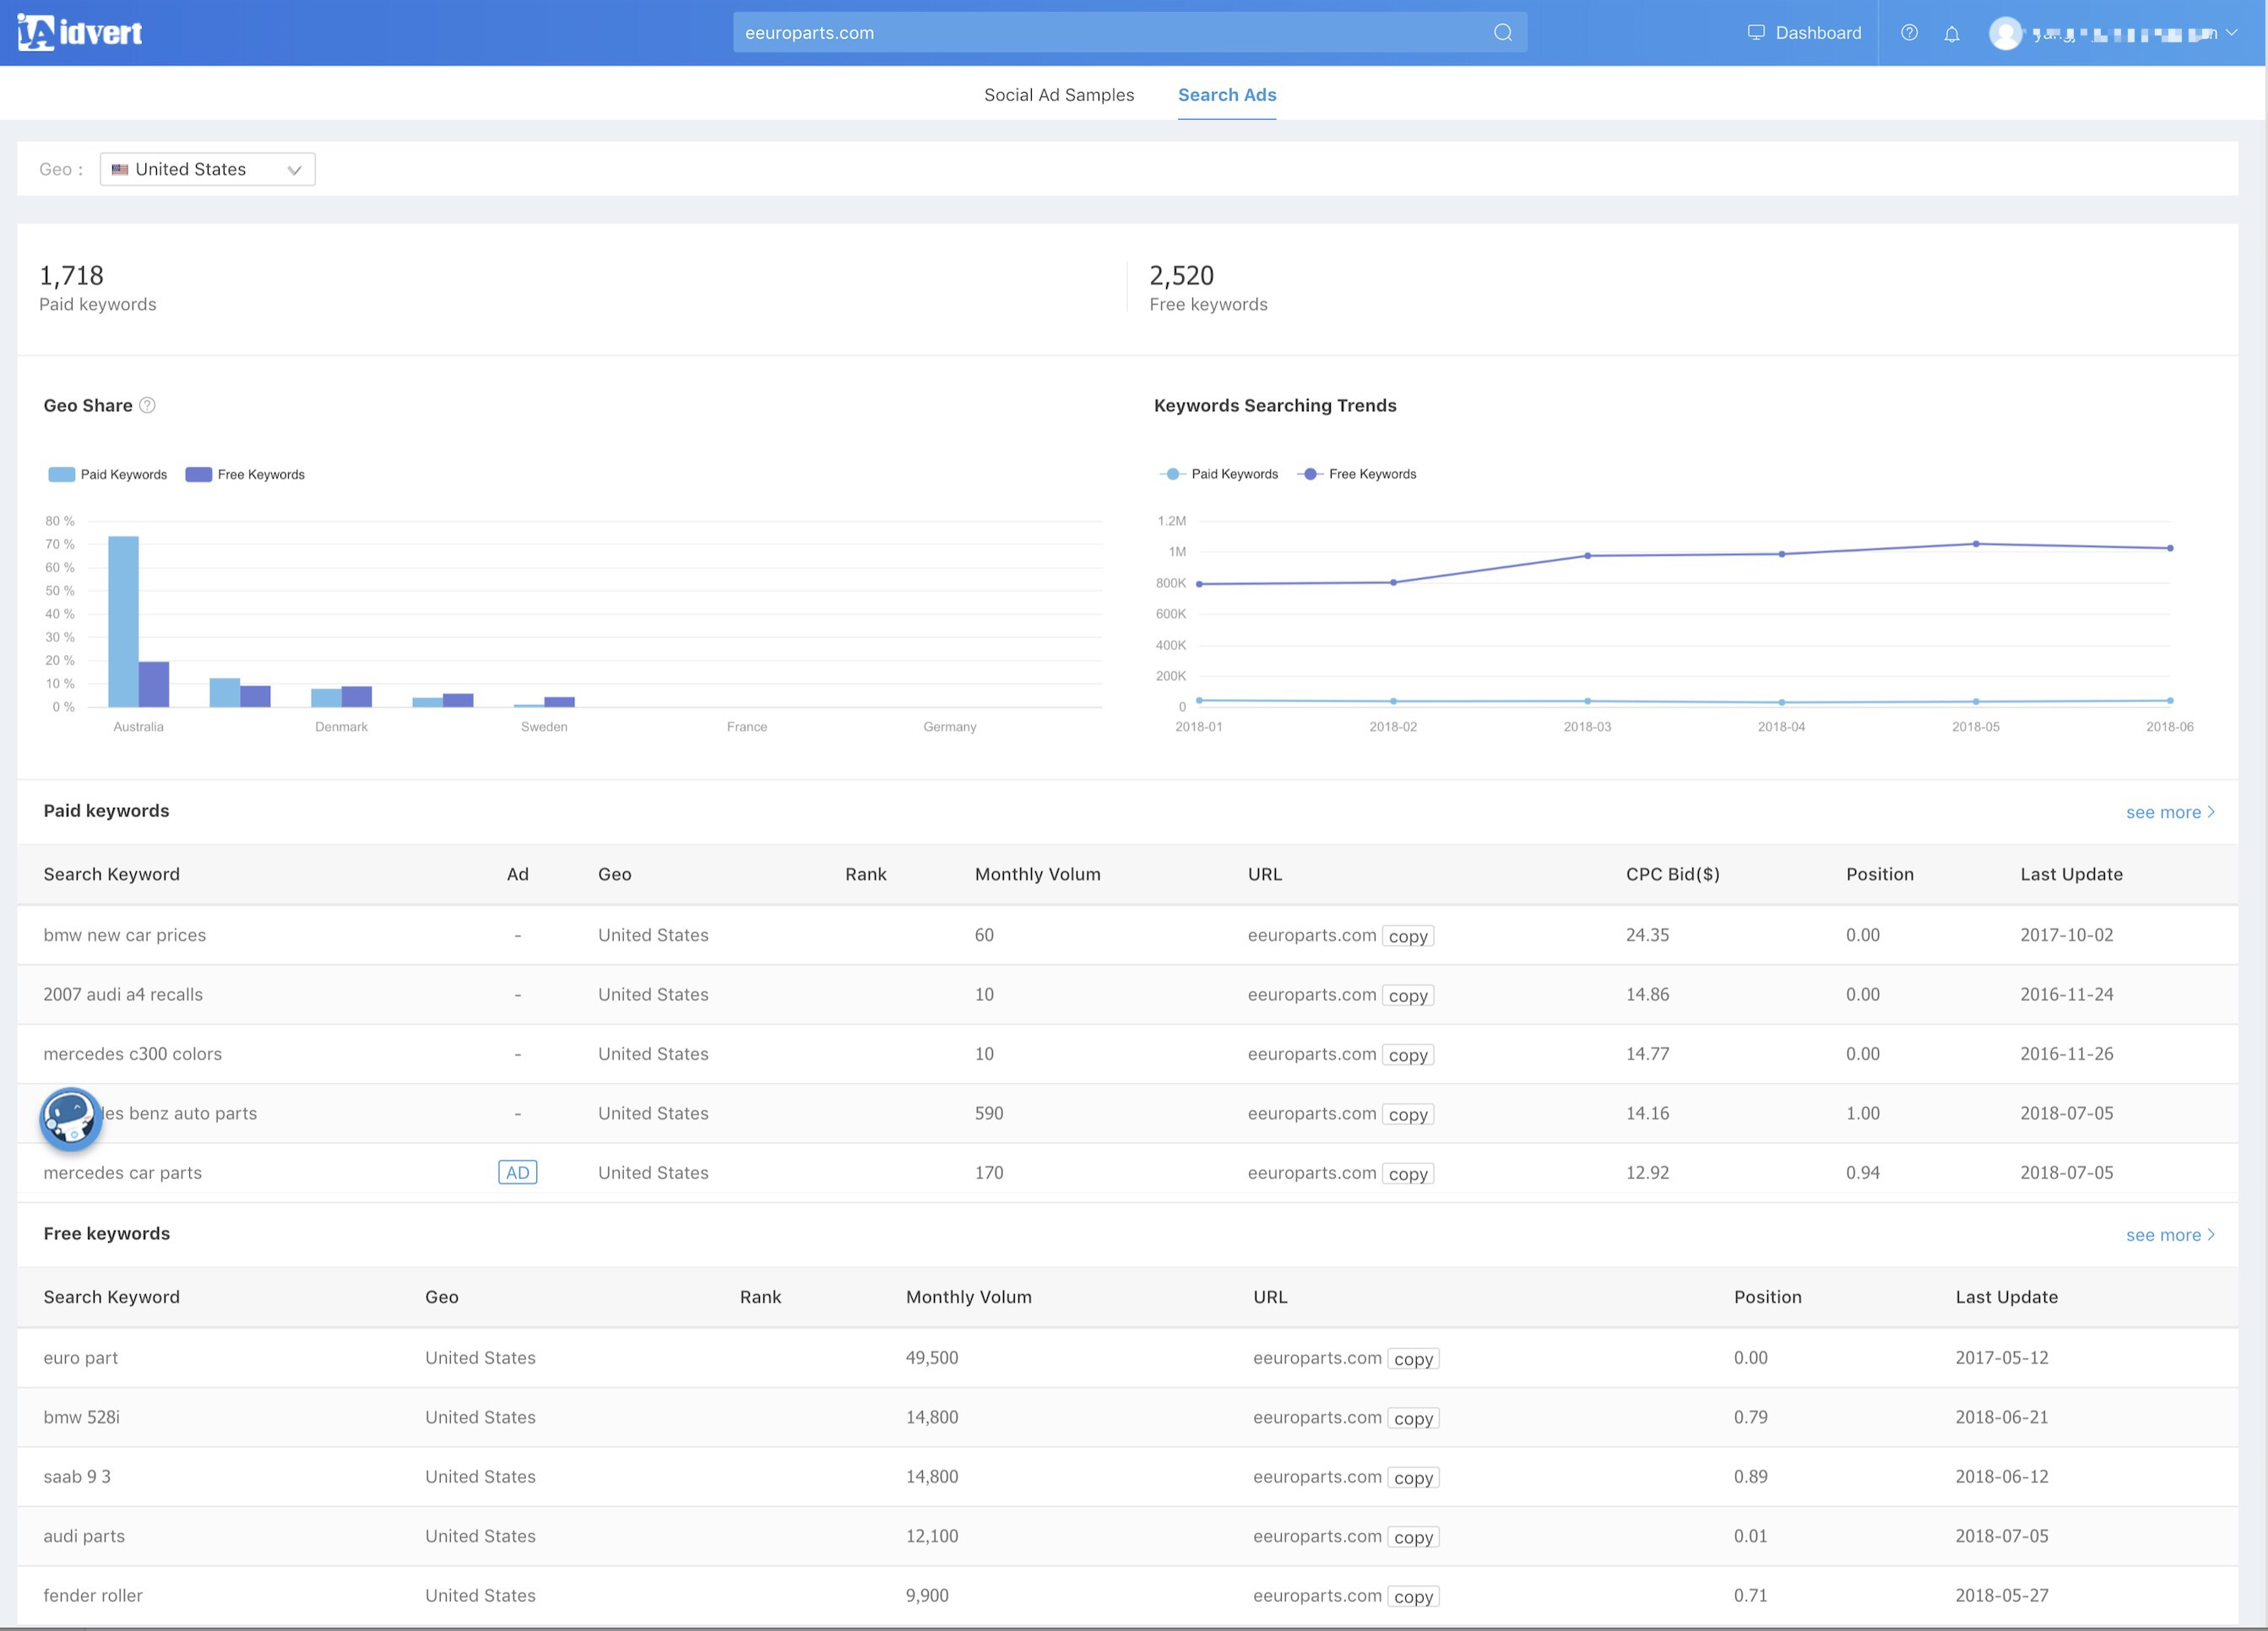This screenshot has height=1631, width=2268.
Task: Select the Search Ads tab
Action: pos(1226,95)
